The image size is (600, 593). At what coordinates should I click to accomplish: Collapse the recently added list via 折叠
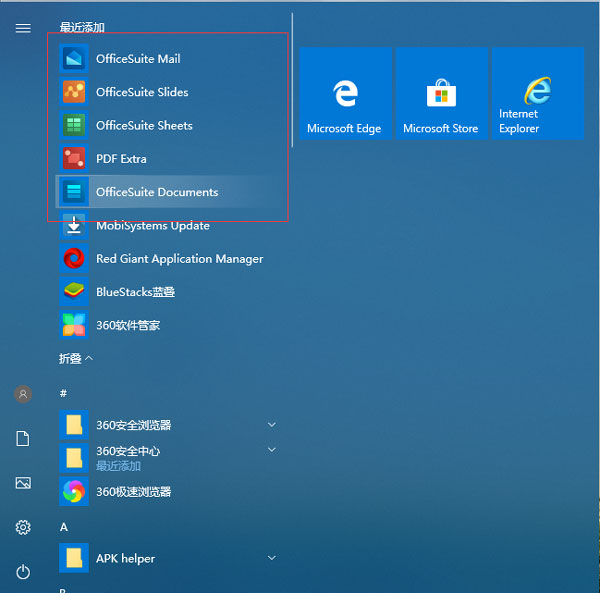(x=76, y=358)
